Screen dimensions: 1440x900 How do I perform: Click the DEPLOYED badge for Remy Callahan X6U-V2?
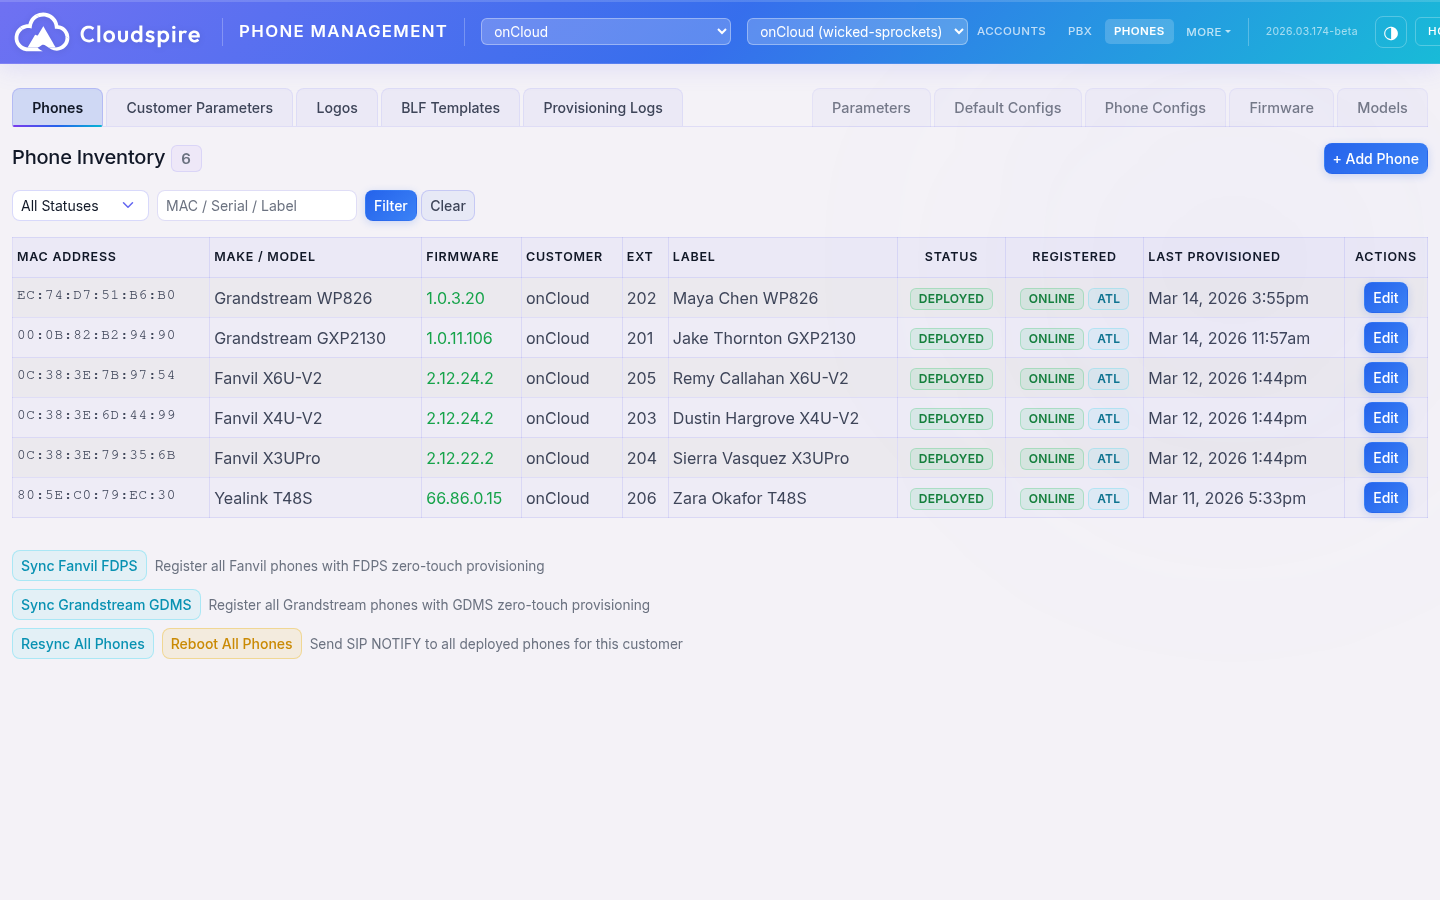[x=951, y=378]
